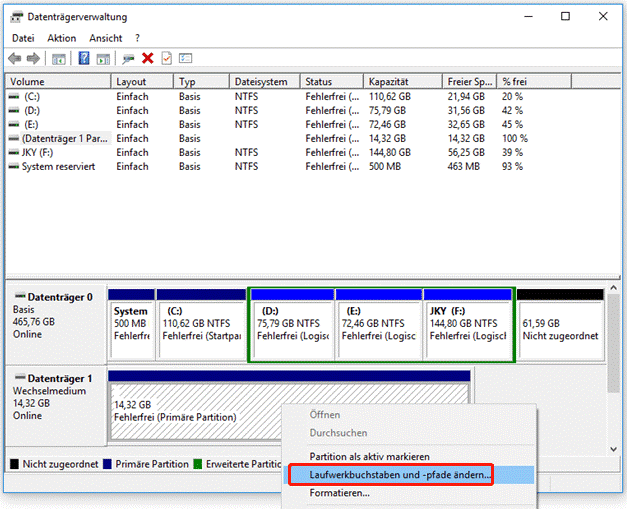Click the 463 MB free space cell
Screen dimensions: 627x509
[463, 166]
